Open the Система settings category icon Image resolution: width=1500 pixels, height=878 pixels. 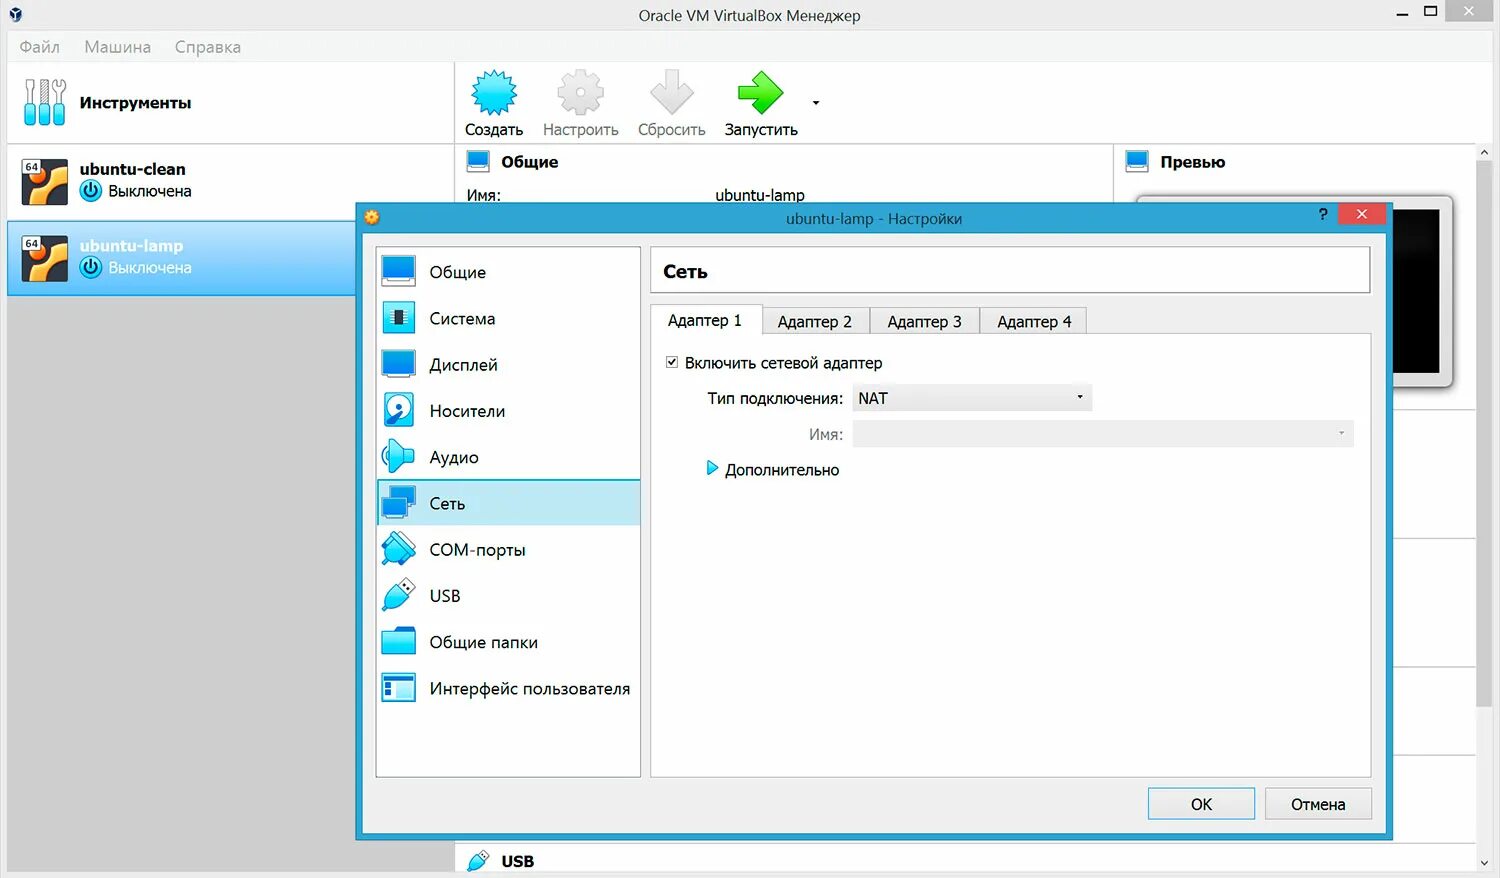(398, 318)
